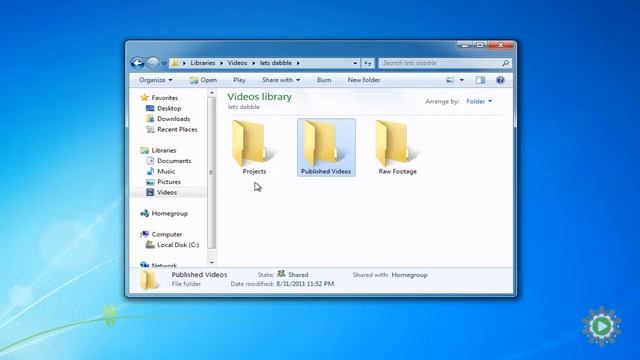Screen dimensions: 640x360
Task: Click the Videos library heading
Action: [x=260, y=97]
